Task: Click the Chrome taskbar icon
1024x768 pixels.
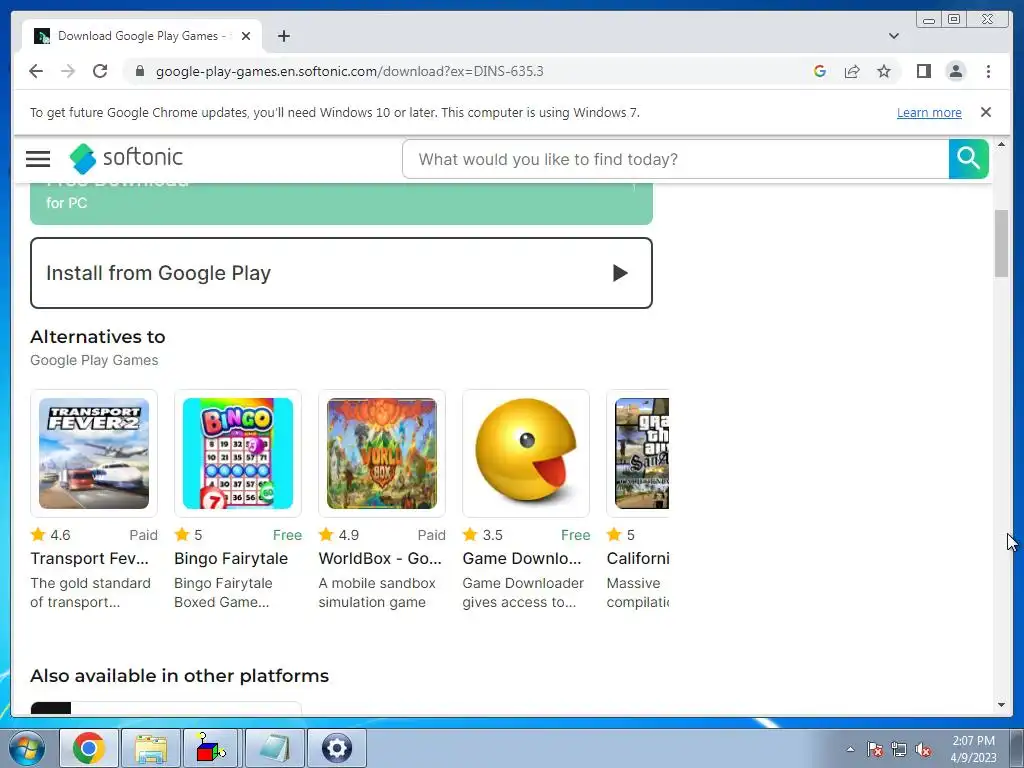Action: (x=89, y=748)
